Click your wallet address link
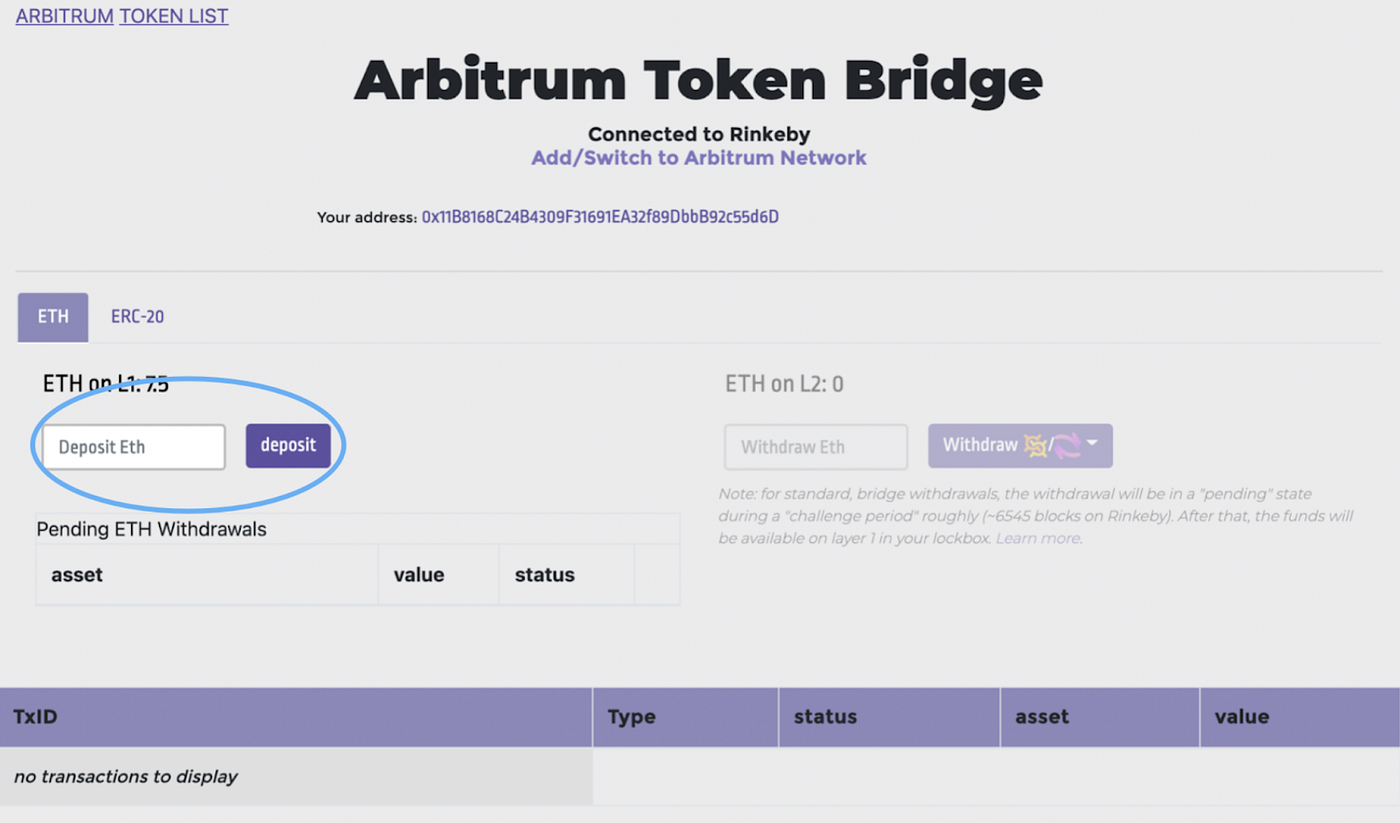 pyautogui.click(x=599, y=216)
